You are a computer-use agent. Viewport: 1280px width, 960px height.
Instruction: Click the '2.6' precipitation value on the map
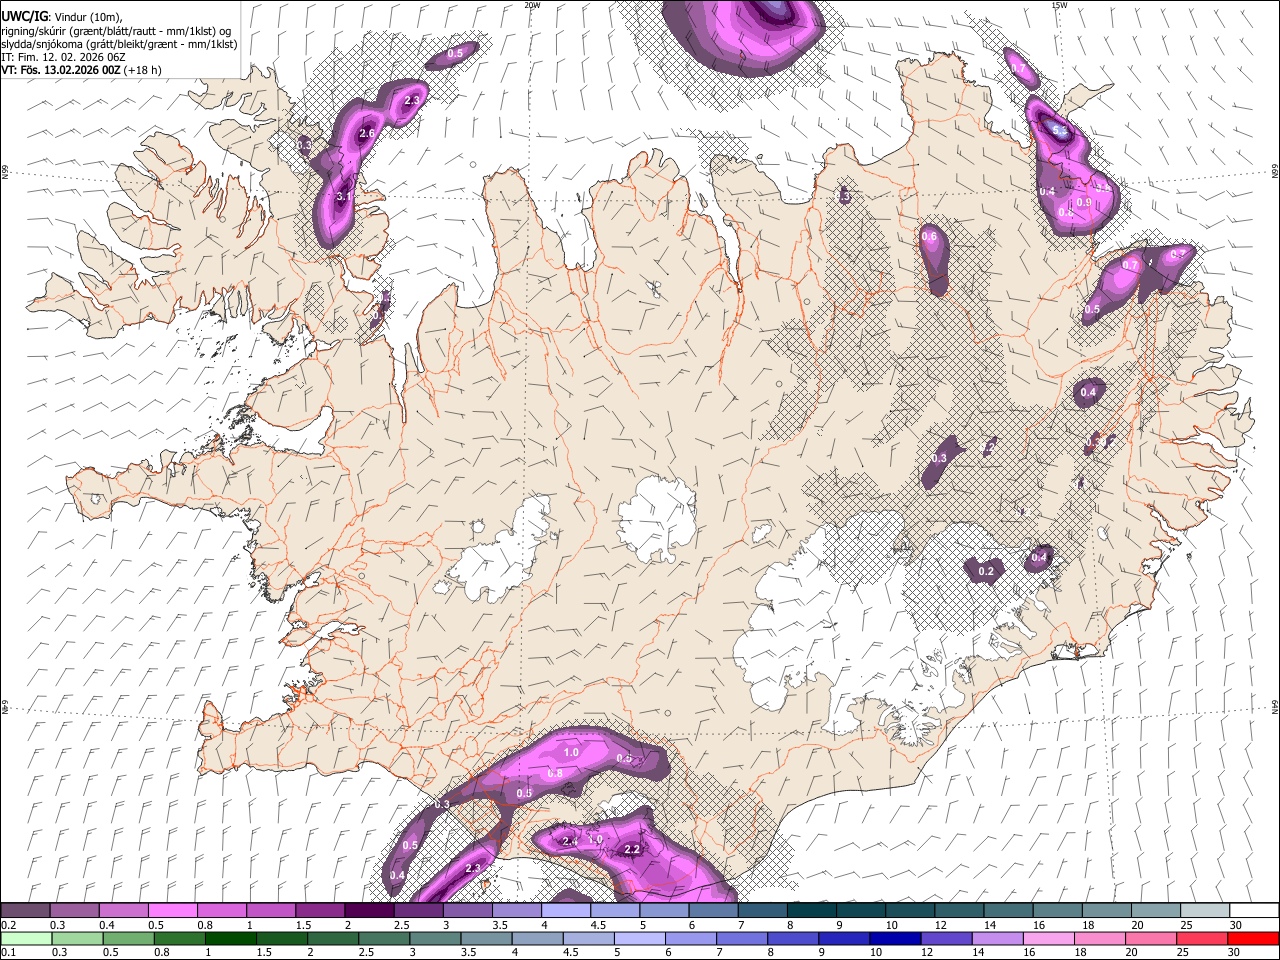(366, 134)
